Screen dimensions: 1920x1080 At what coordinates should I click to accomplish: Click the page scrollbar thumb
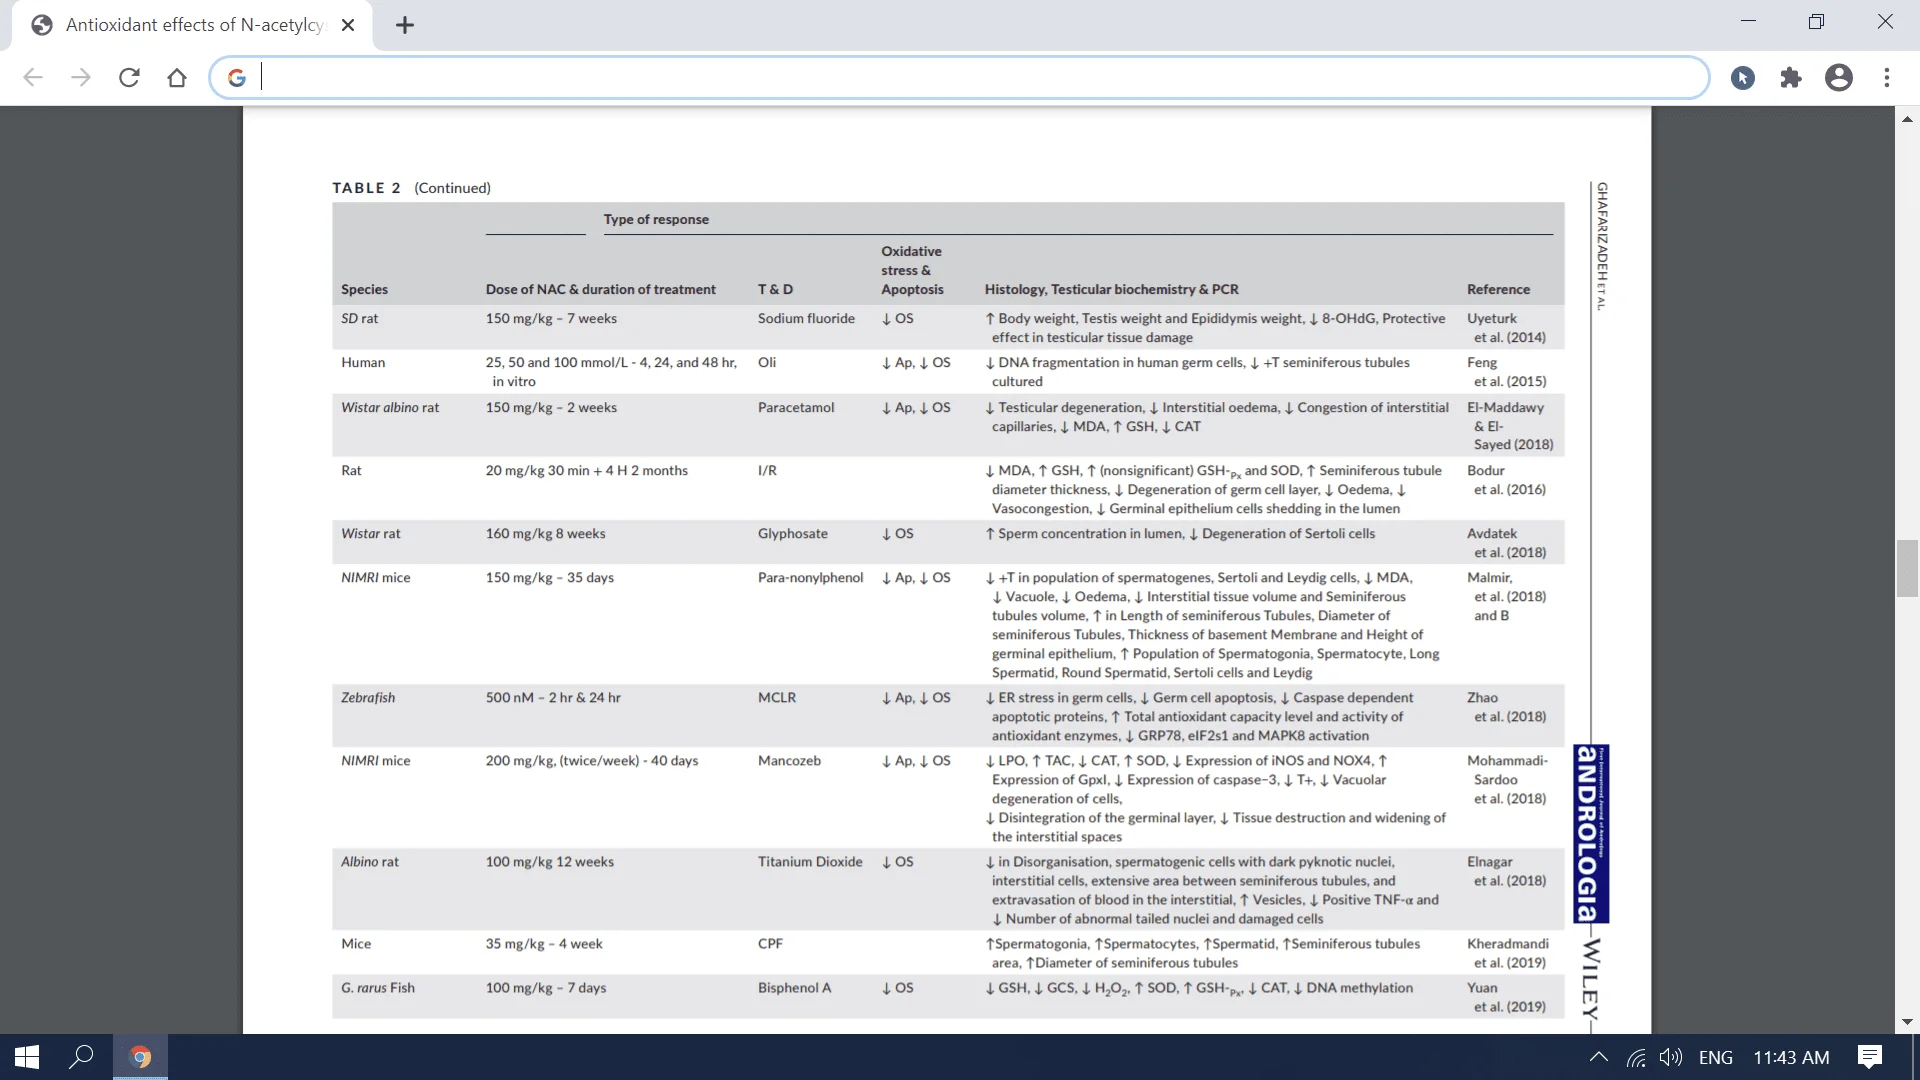pyautogui.click(x=1907, y=568)
